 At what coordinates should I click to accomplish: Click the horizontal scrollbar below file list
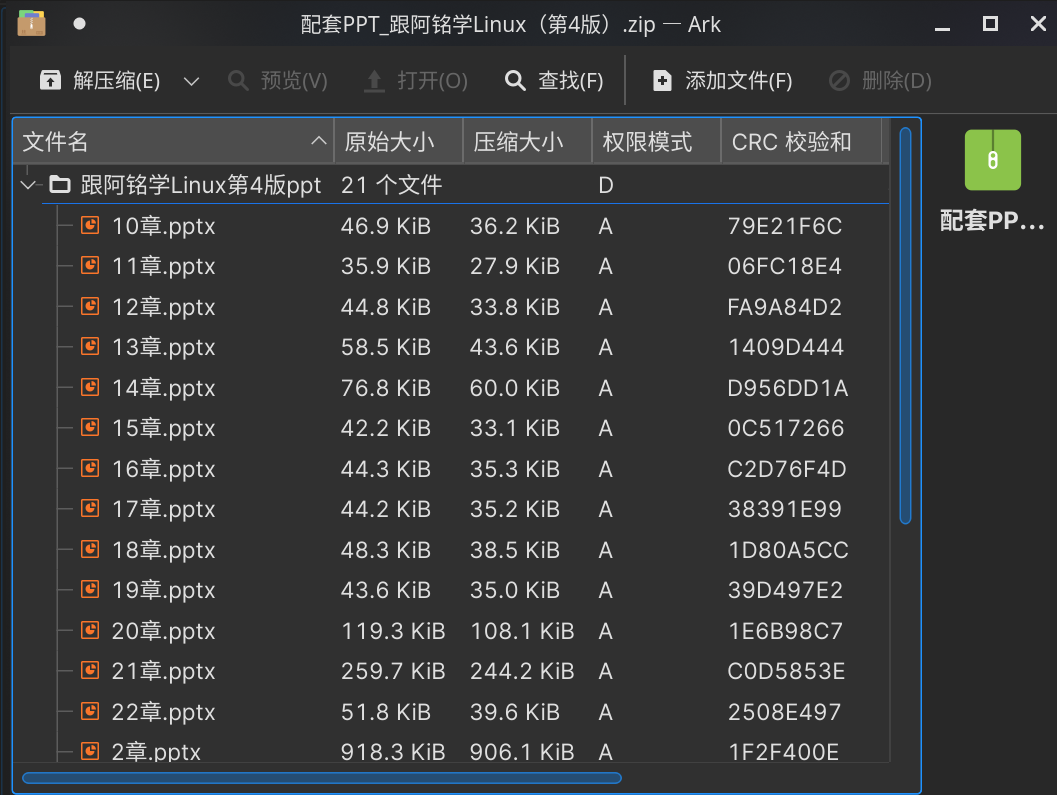322,778
